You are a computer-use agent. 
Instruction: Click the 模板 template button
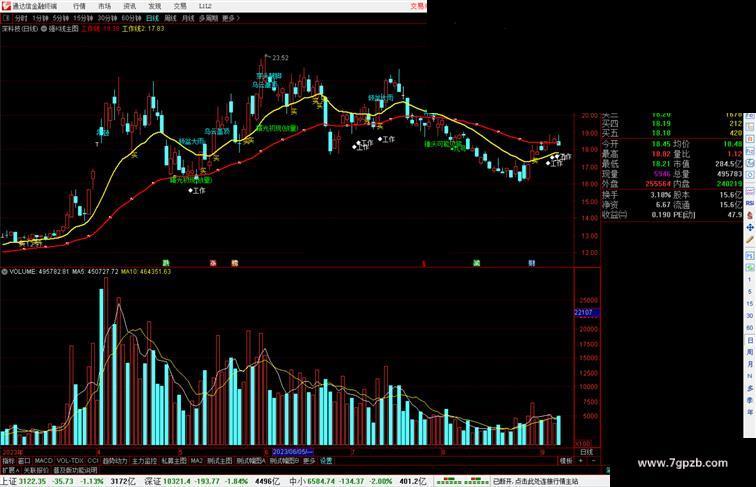pyautogui.click(x=566, y=461)
